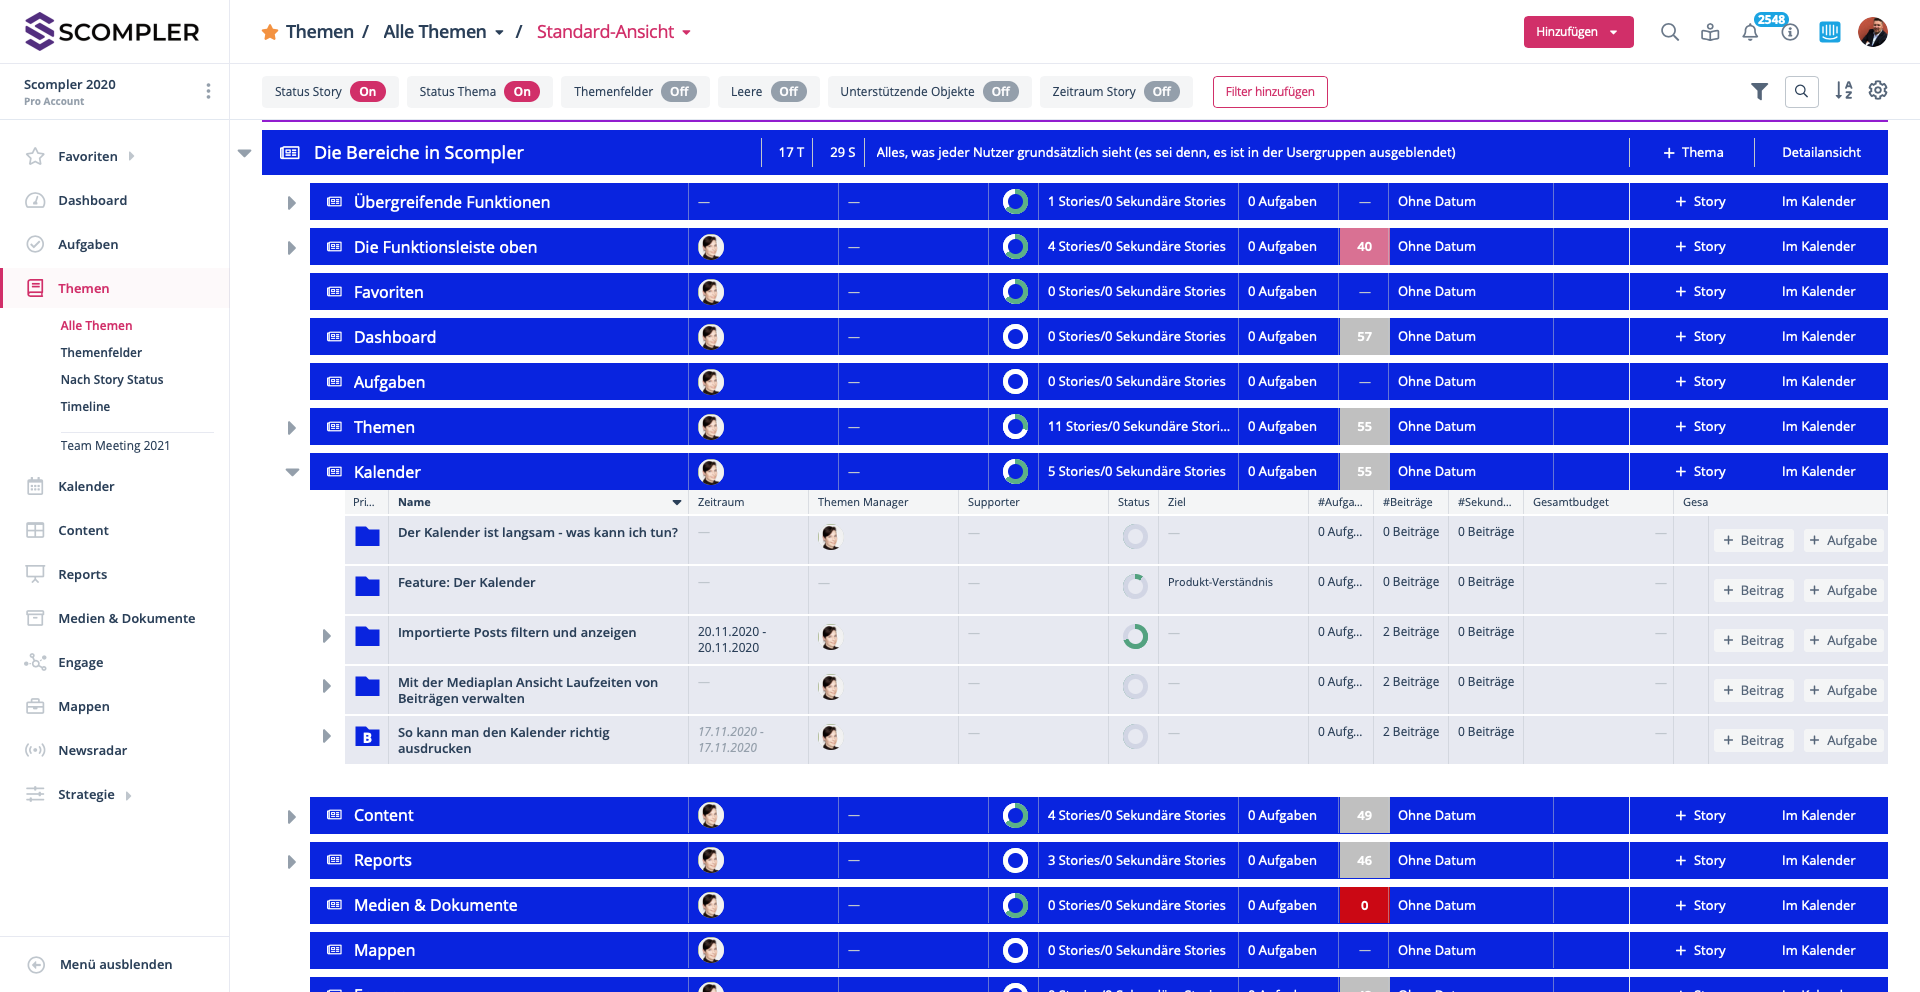Open the Standard-Ansicht view dropdown
The height and width of the screenshot is (992, 1920).
[x=614, y=32]
